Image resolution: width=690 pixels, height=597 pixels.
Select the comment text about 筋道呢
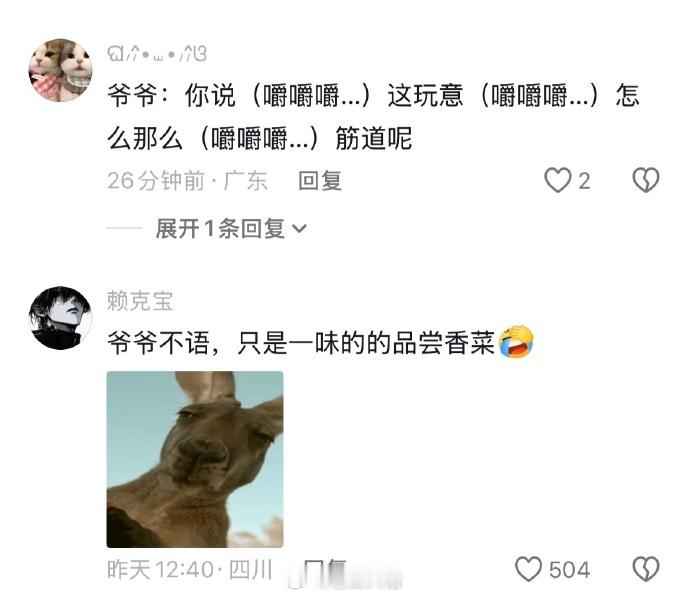point(373,117)
